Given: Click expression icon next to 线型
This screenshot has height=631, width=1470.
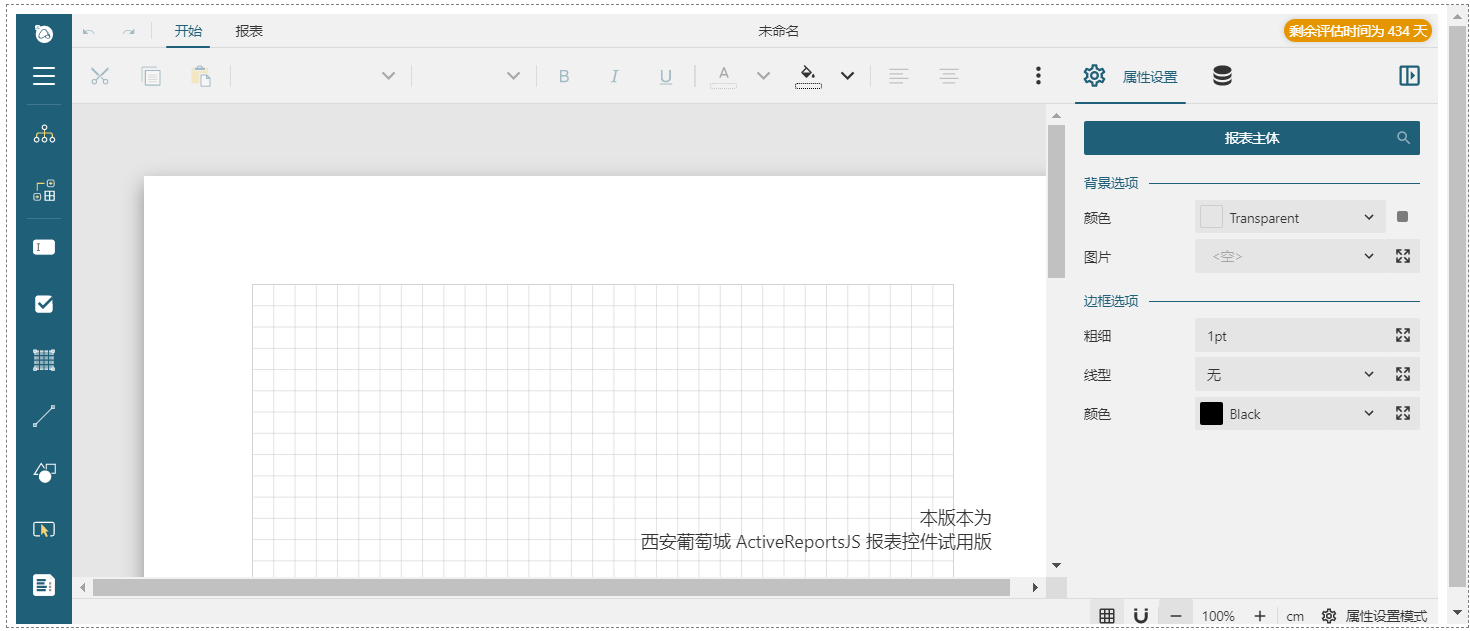Looking at the screenshot, I should pos(1403,374).
